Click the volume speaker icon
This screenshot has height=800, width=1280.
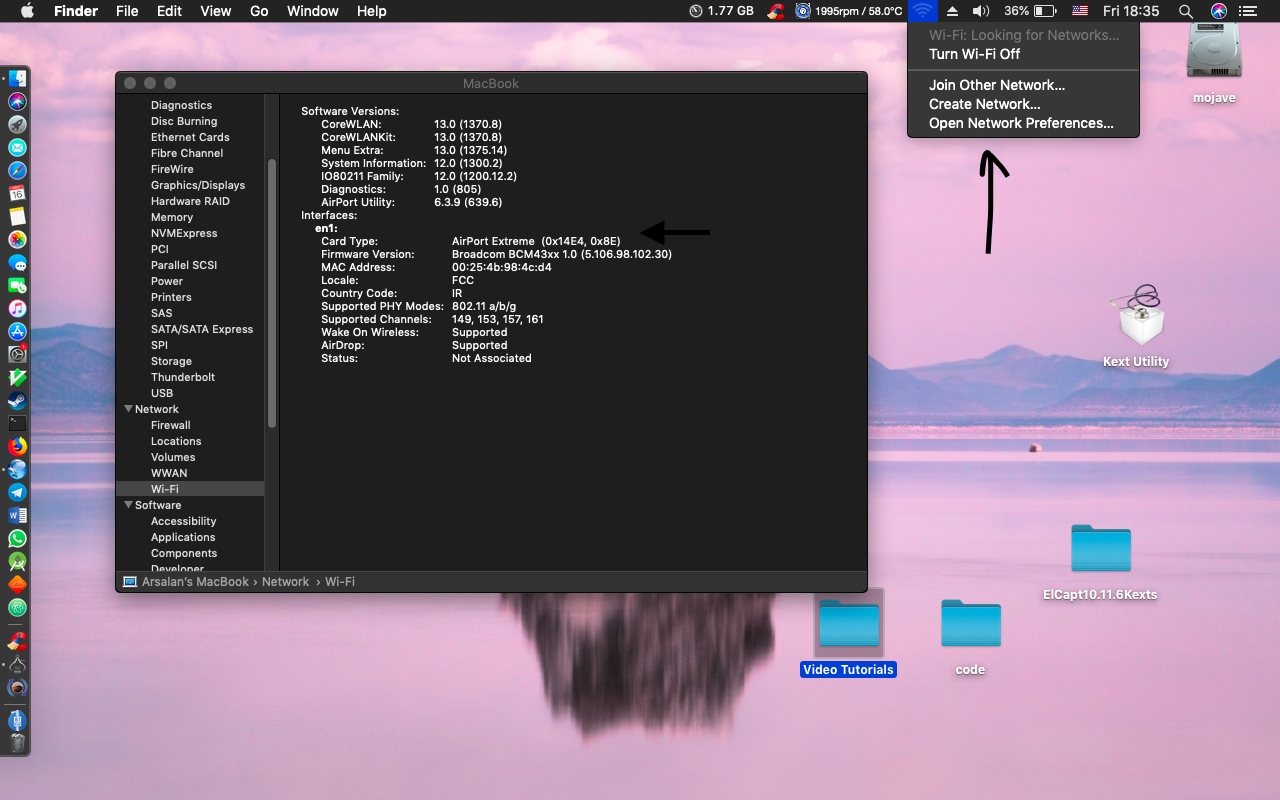(x=981, y=11)
